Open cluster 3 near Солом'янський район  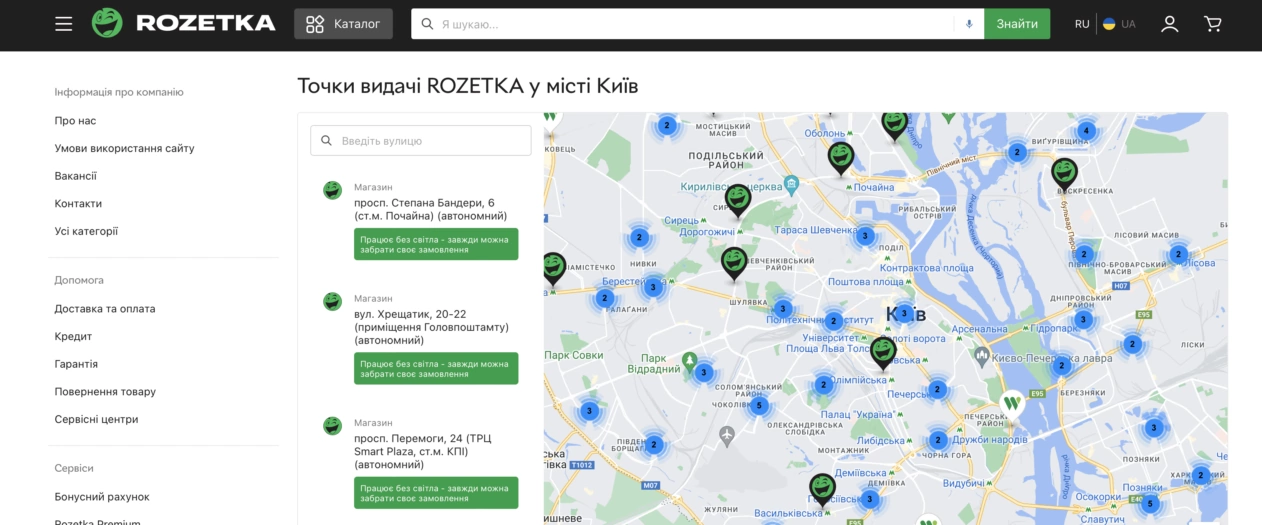point(703,373)
